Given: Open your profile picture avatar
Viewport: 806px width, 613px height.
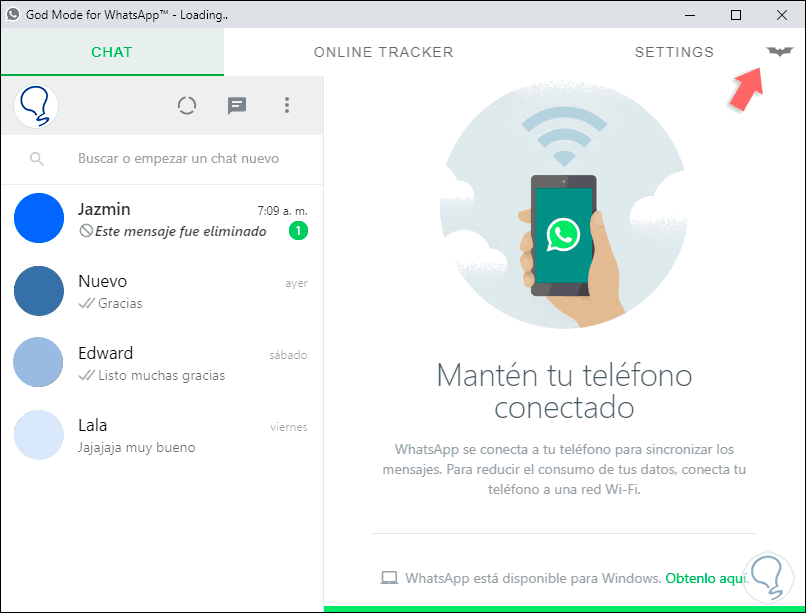Looking at the screenshot, I should pos(36,106).
